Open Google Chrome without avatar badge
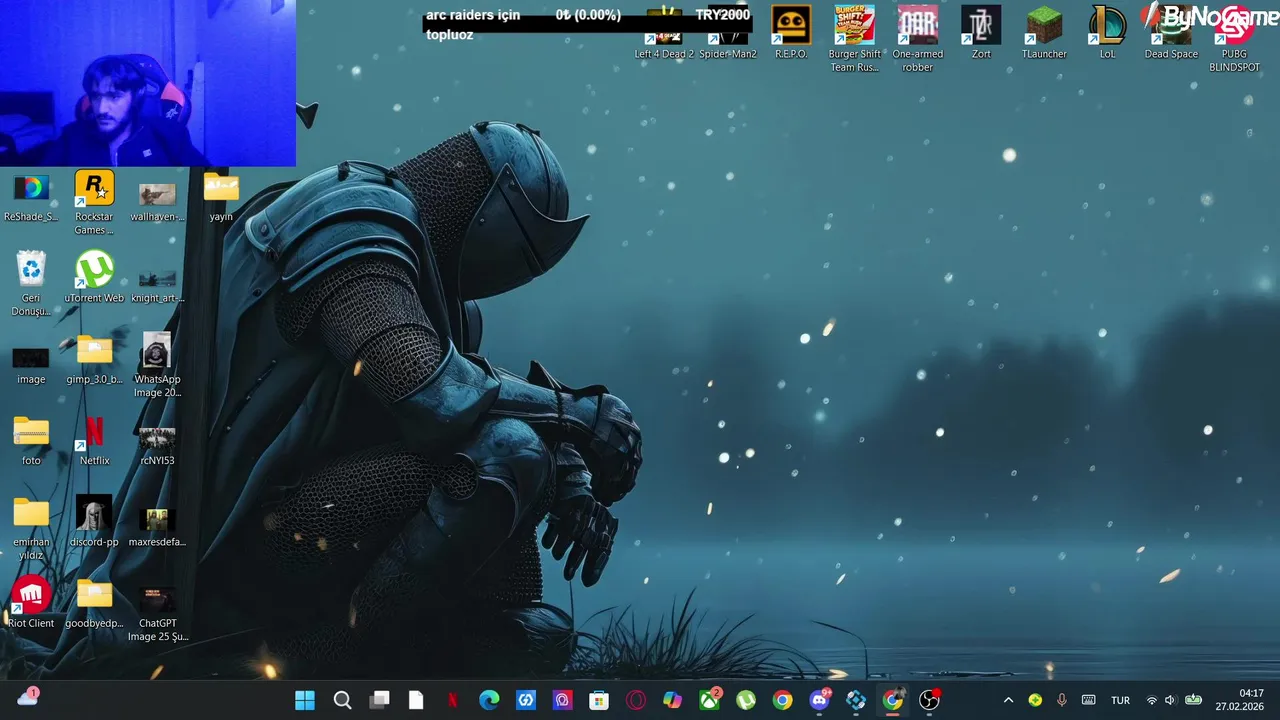This screenshot has width=1280, height=720. point(783,700)
